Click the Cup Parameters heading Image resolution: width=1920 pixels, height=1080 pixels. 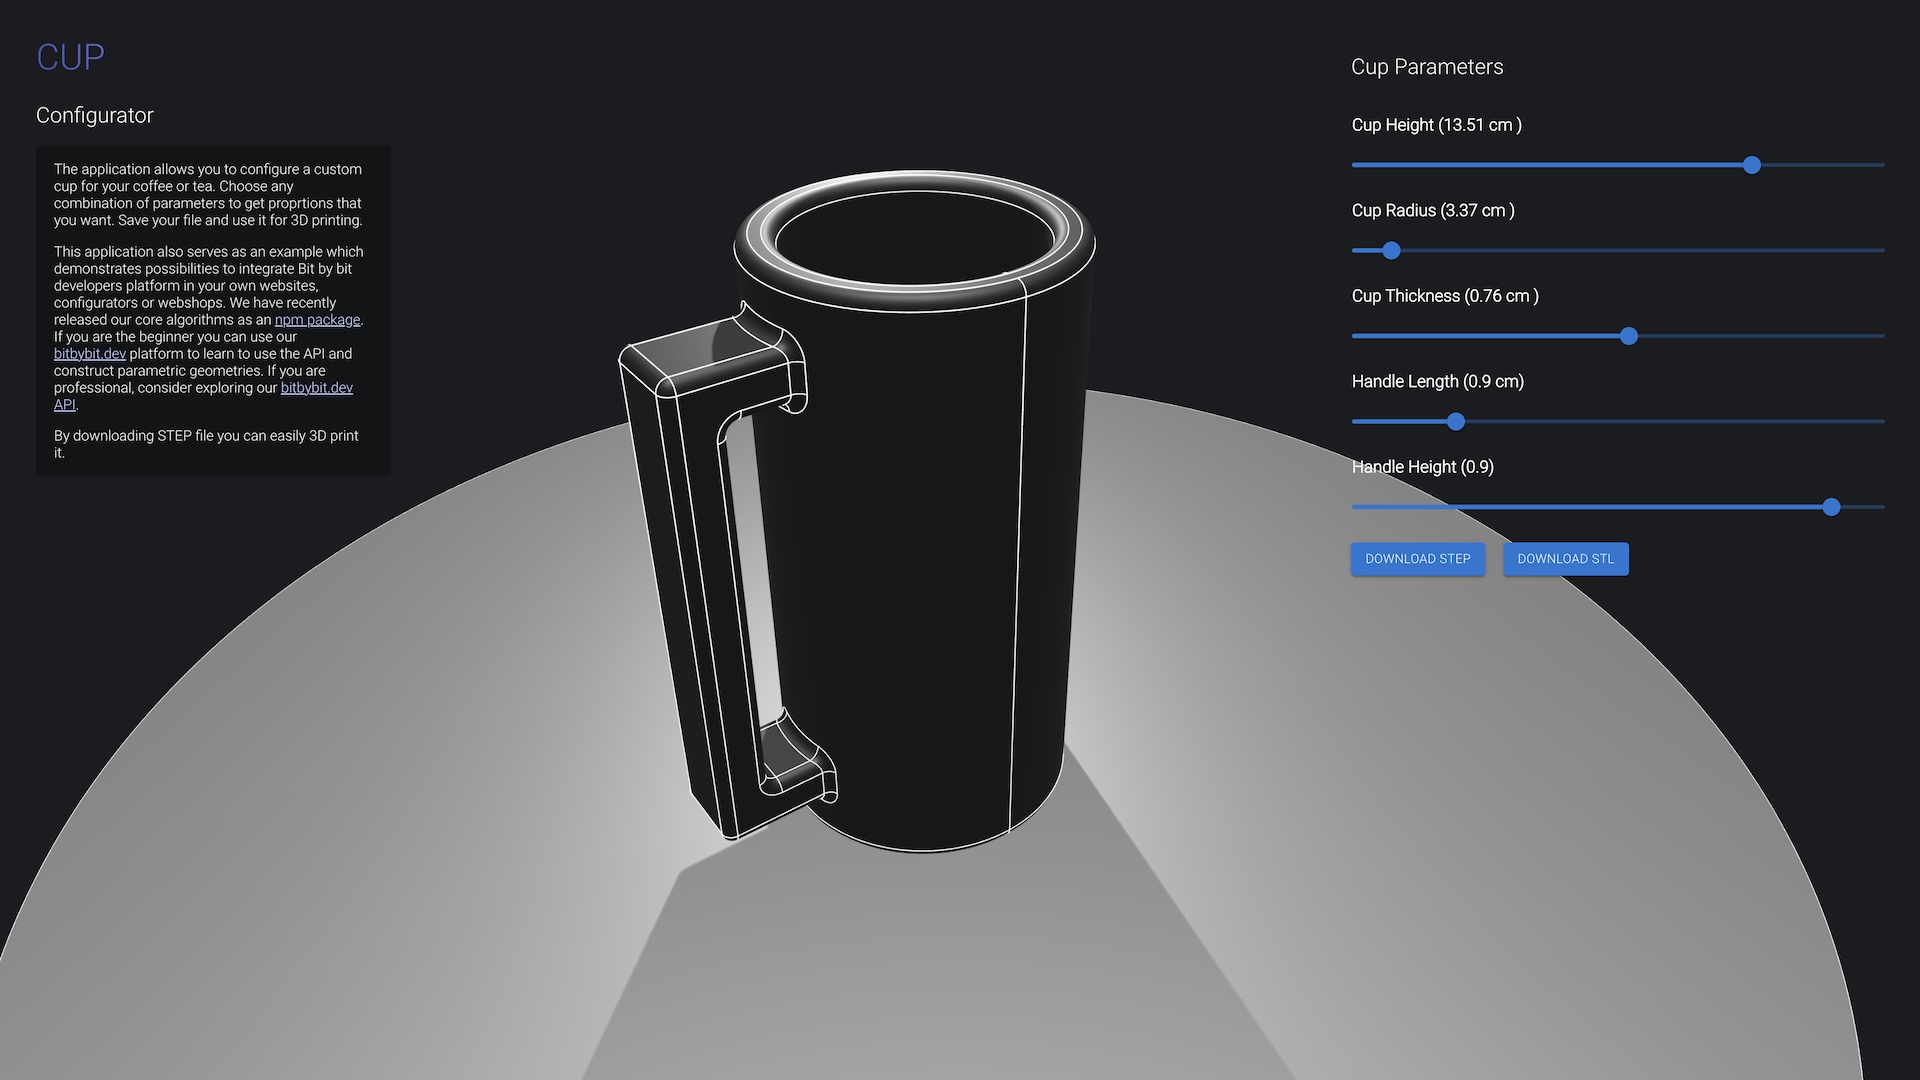click(x=1427, y=67)
